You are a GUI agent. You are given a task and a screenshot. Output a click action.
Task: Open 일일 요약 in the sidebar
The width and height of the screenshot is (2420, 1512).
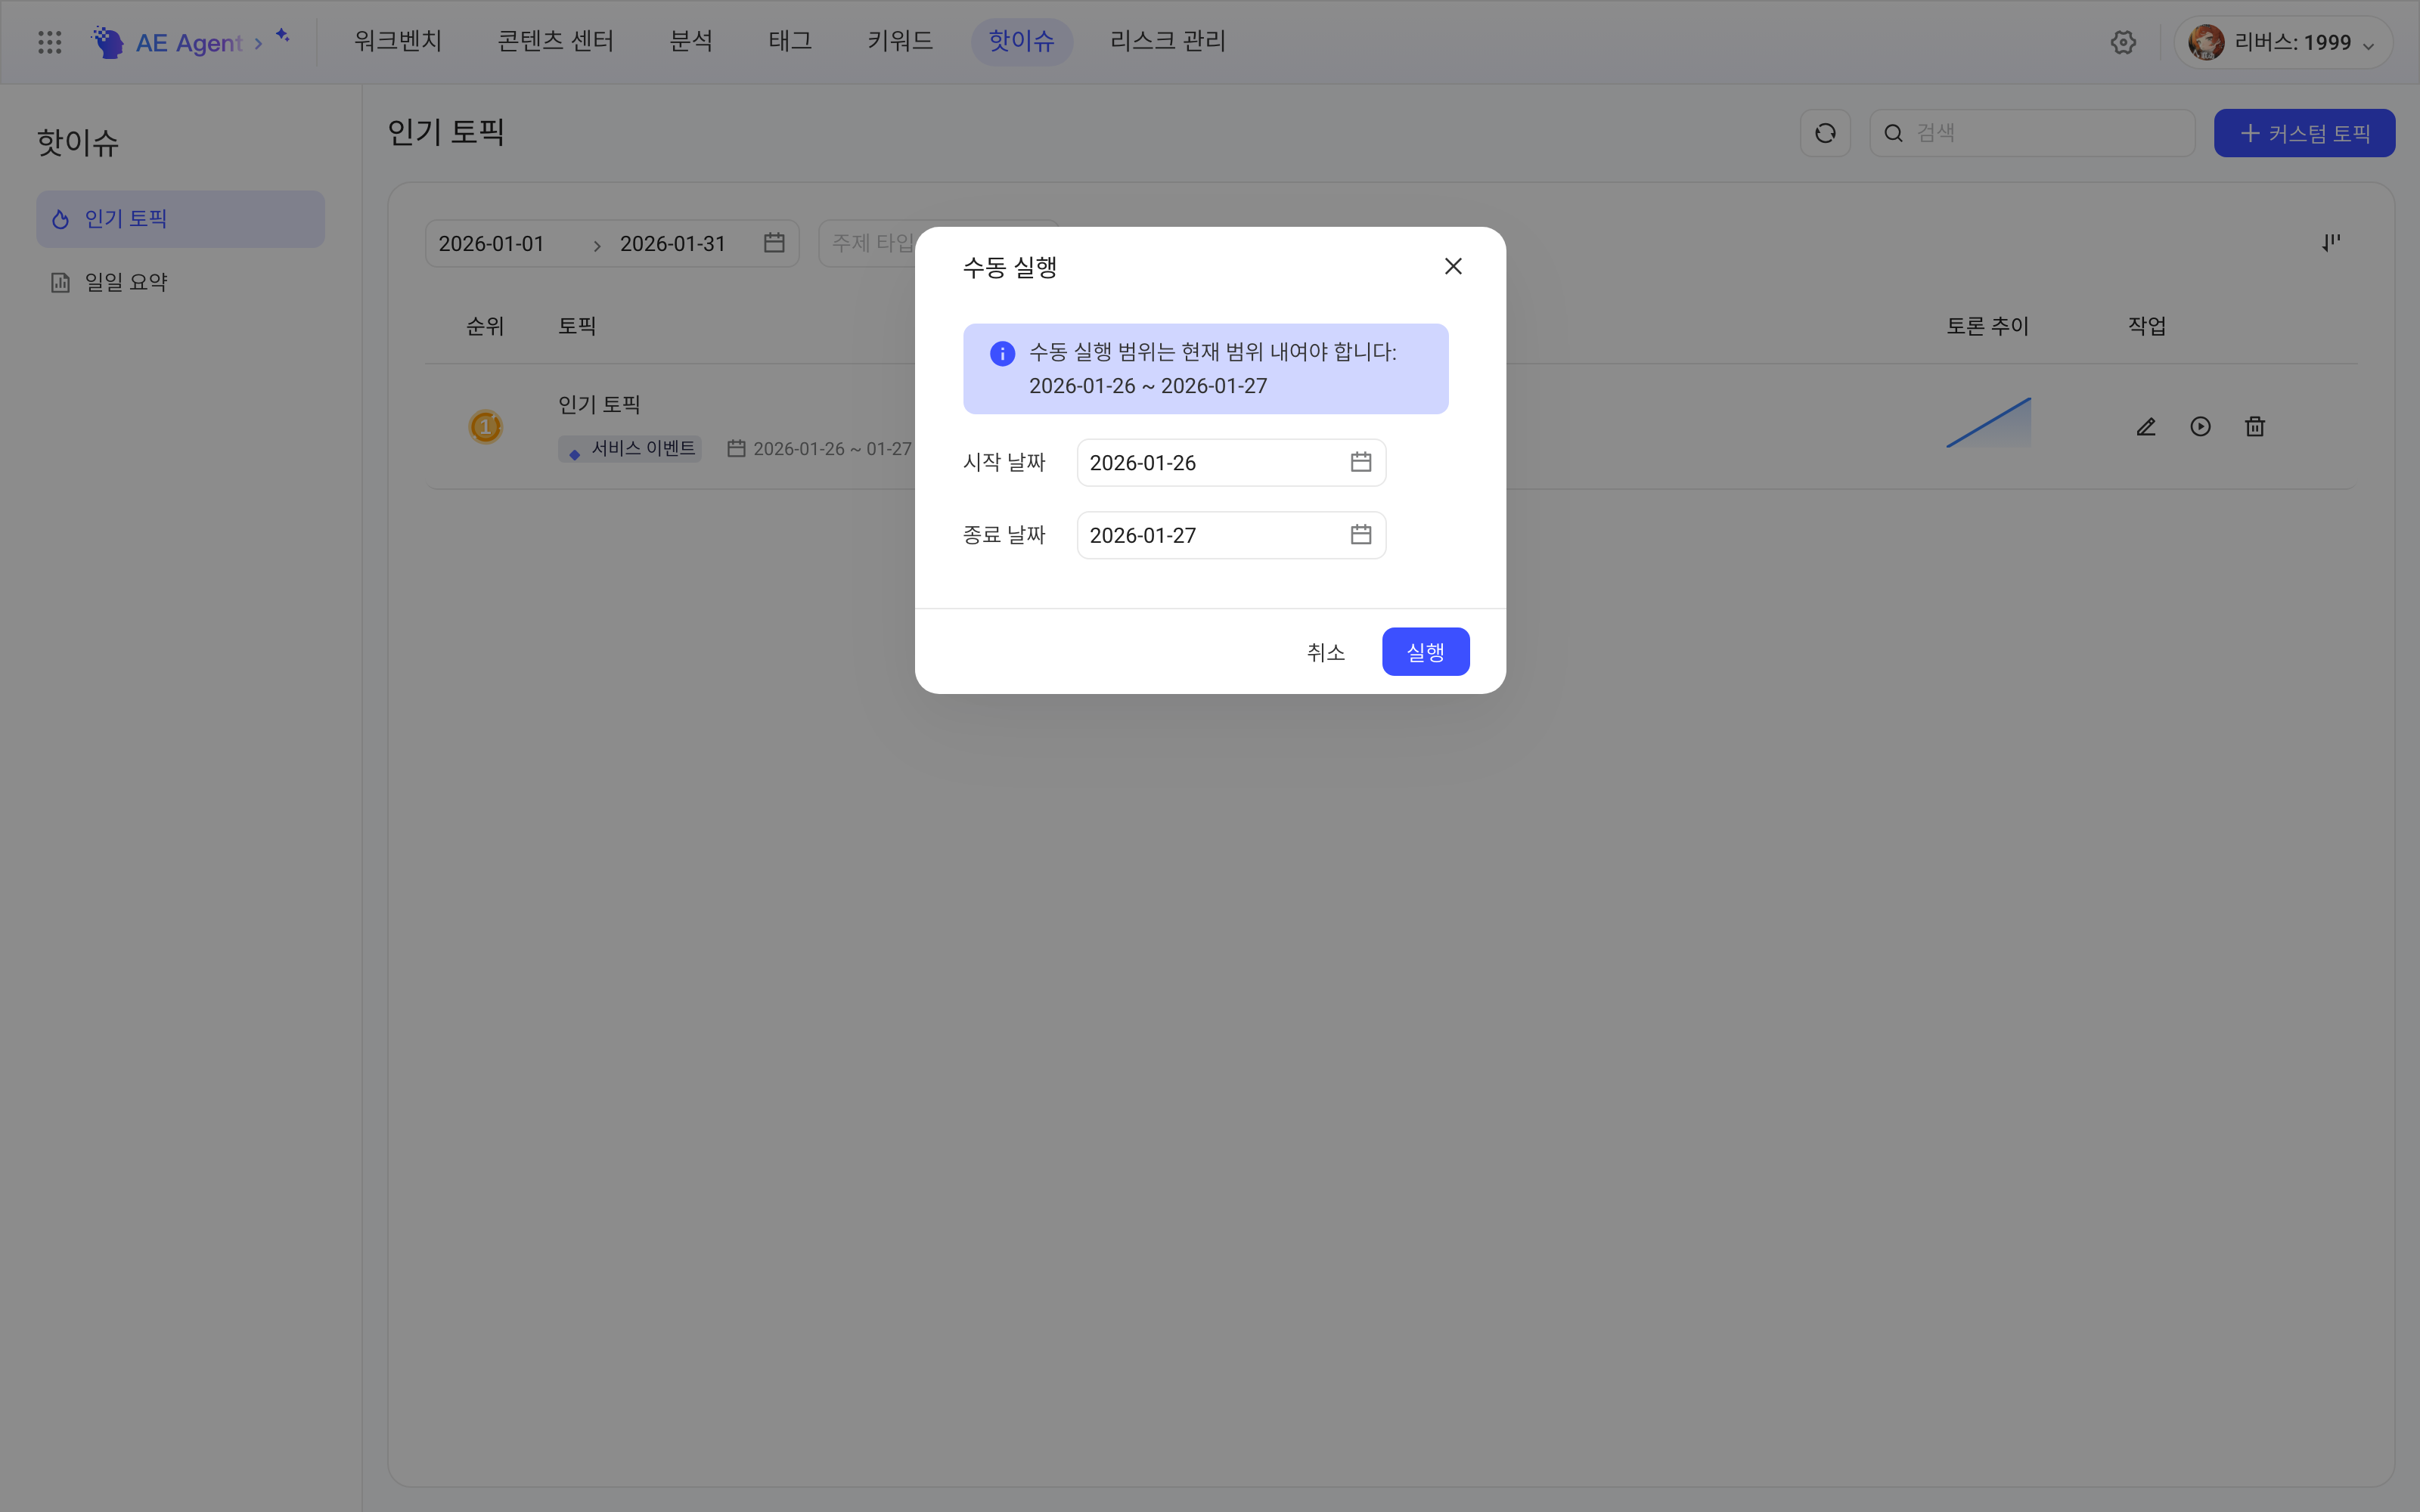(x=180, y=283)
